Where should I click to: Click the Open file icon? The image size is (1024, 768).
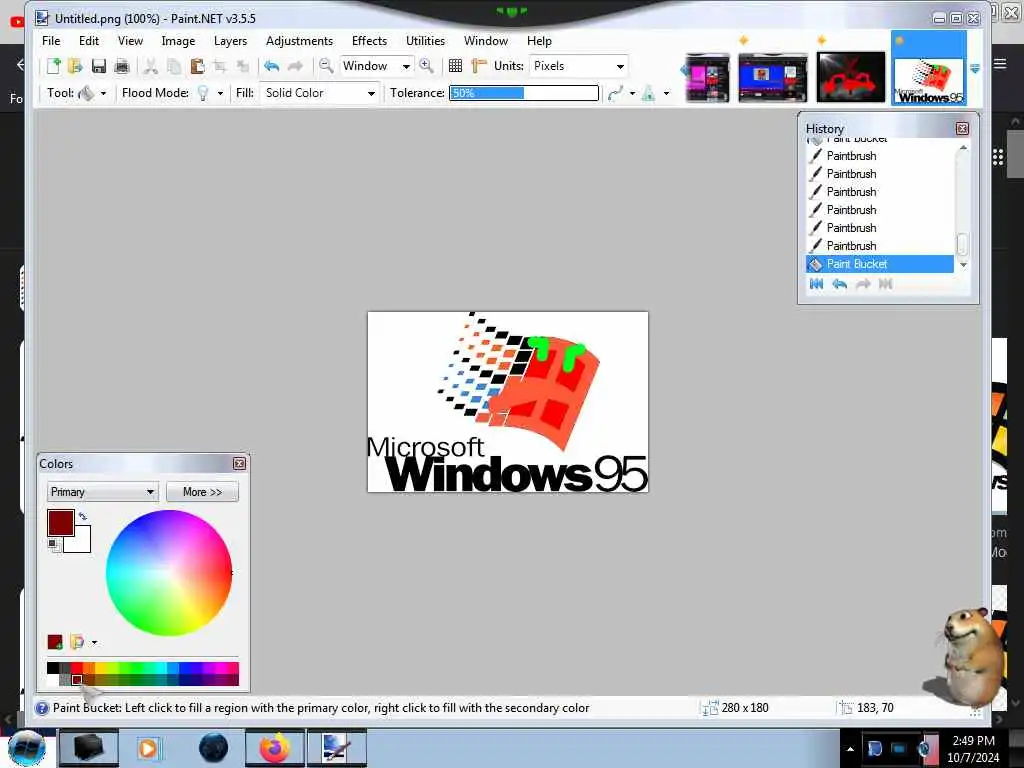point(75,66)
